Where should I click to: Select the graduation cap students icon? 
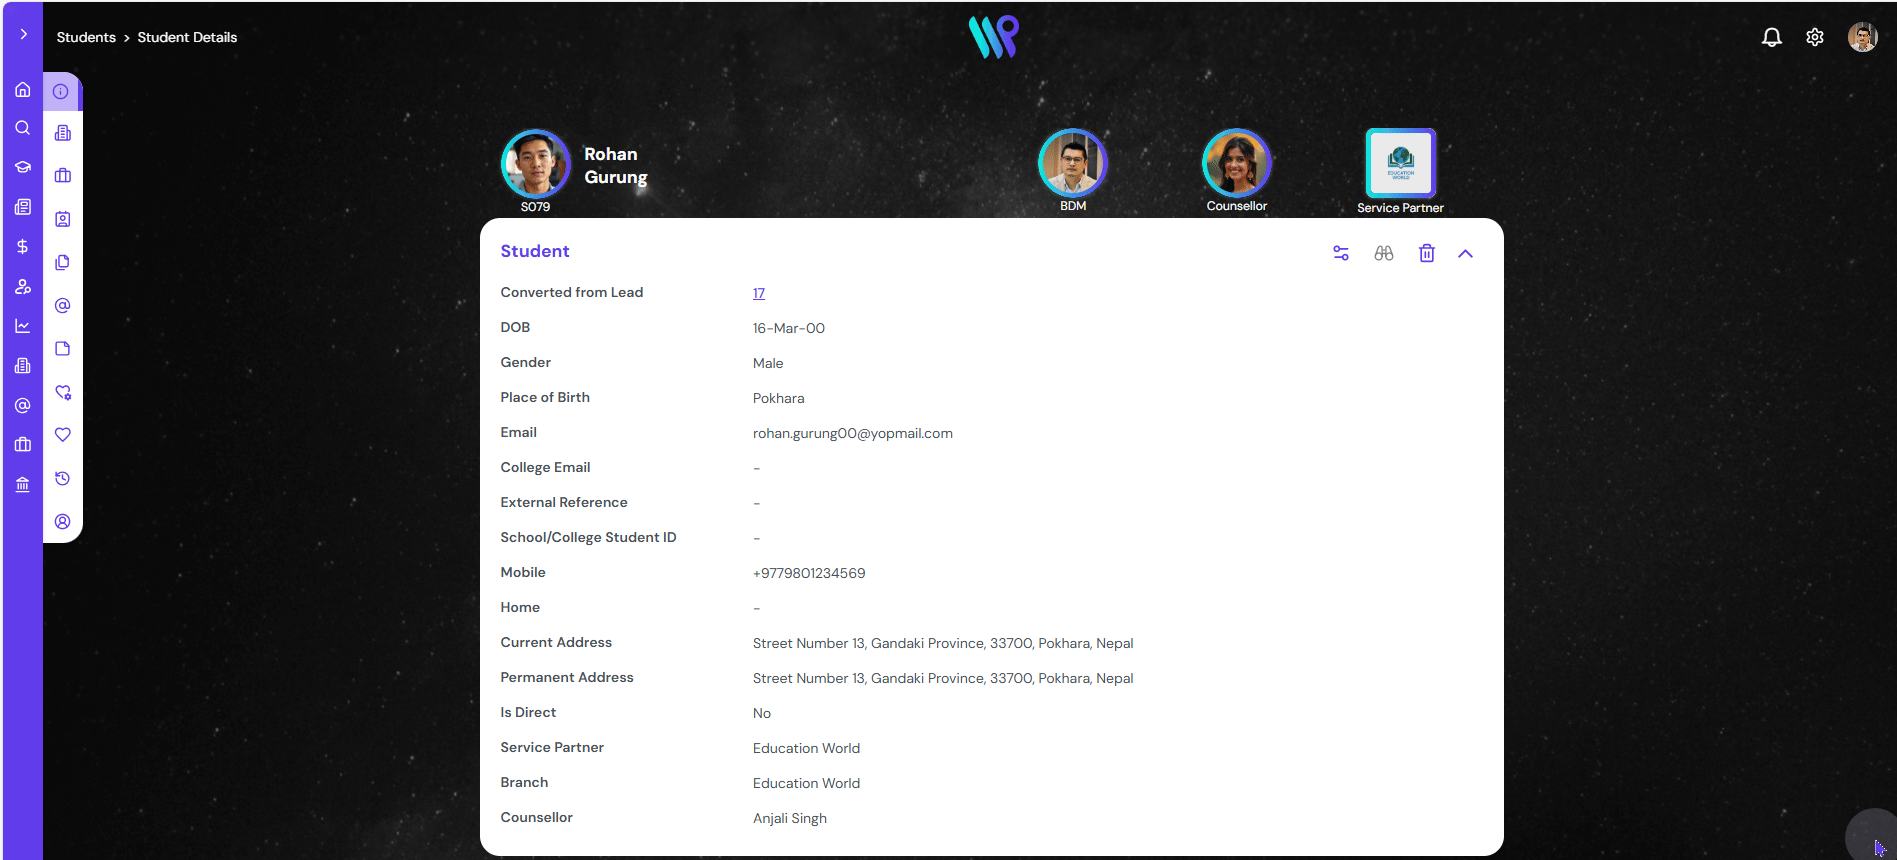(22, 167)
